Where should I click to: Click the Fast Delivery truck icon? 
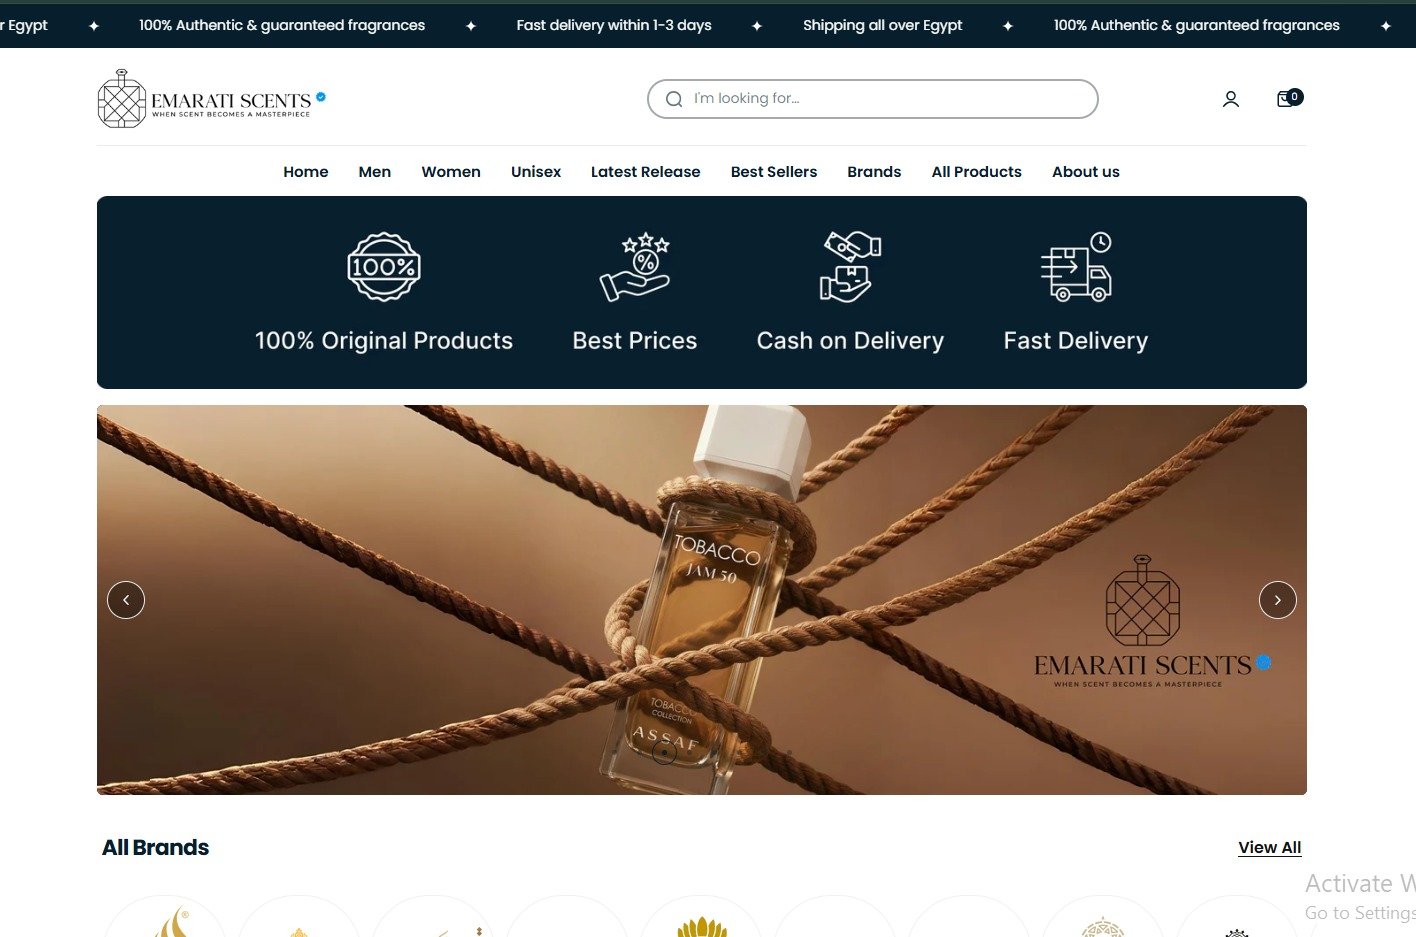pos(1076,267)
